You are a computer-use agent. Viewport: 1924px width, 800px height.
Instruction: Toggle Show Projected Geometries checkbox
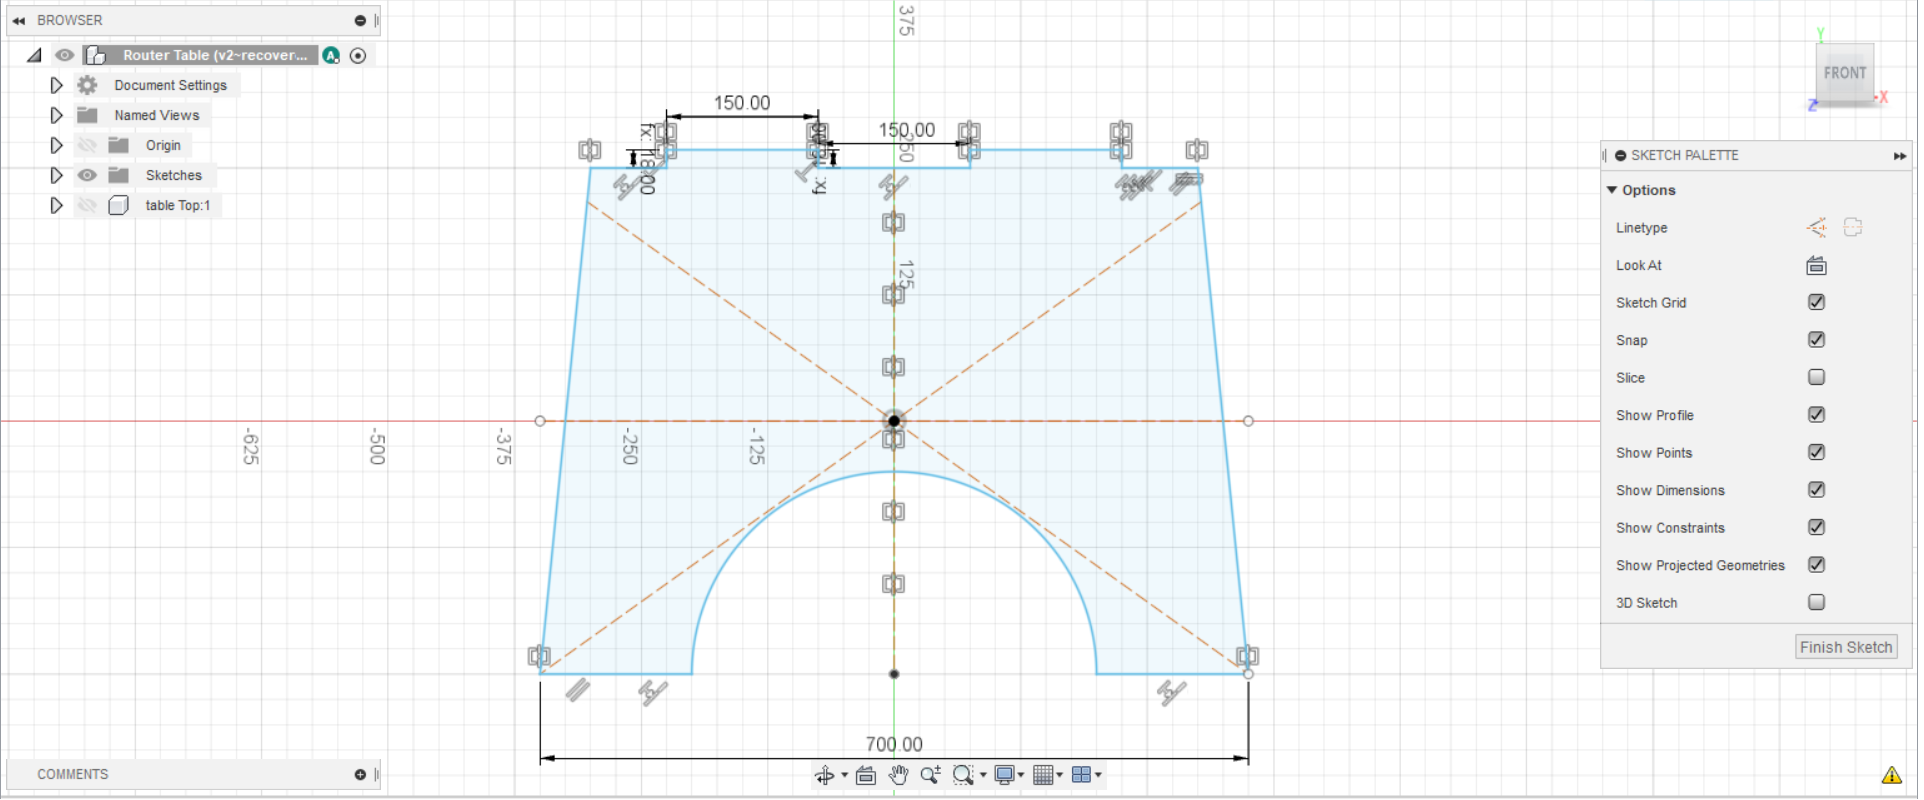click(1816, 565)
